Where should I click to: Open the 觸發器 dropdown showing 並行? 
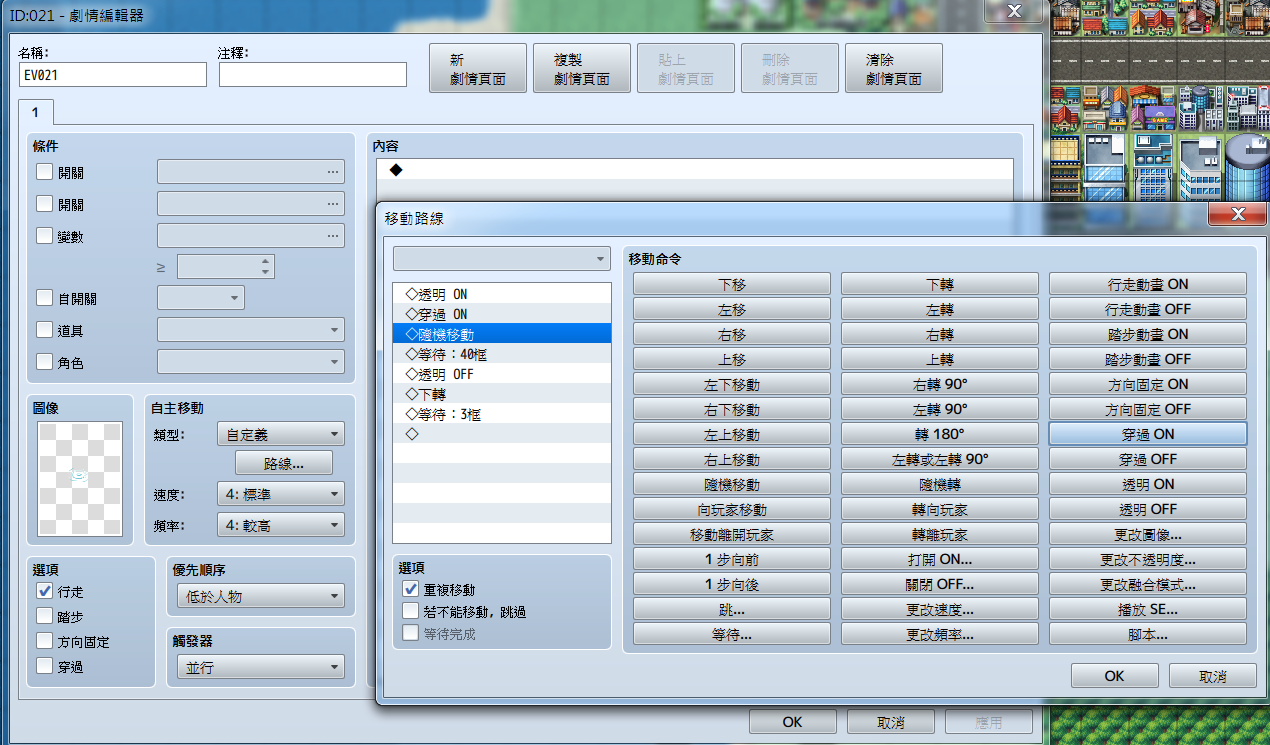pyautogui.click(x=259, y=668)
